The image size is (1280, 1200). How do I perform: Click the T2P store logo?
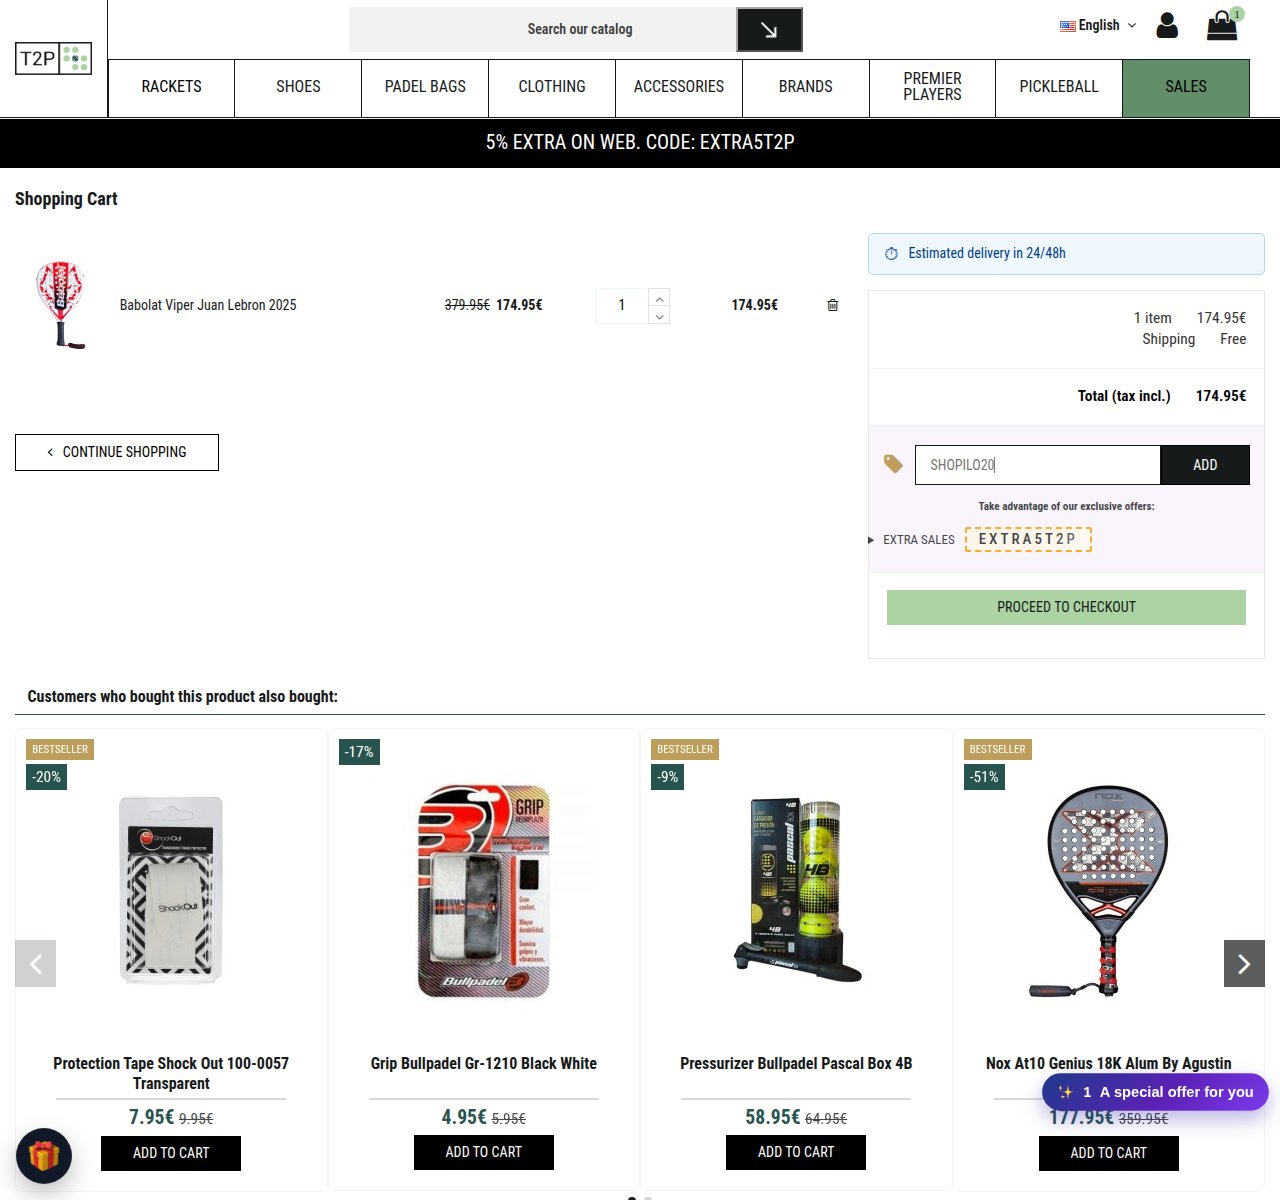coord(54,58)
